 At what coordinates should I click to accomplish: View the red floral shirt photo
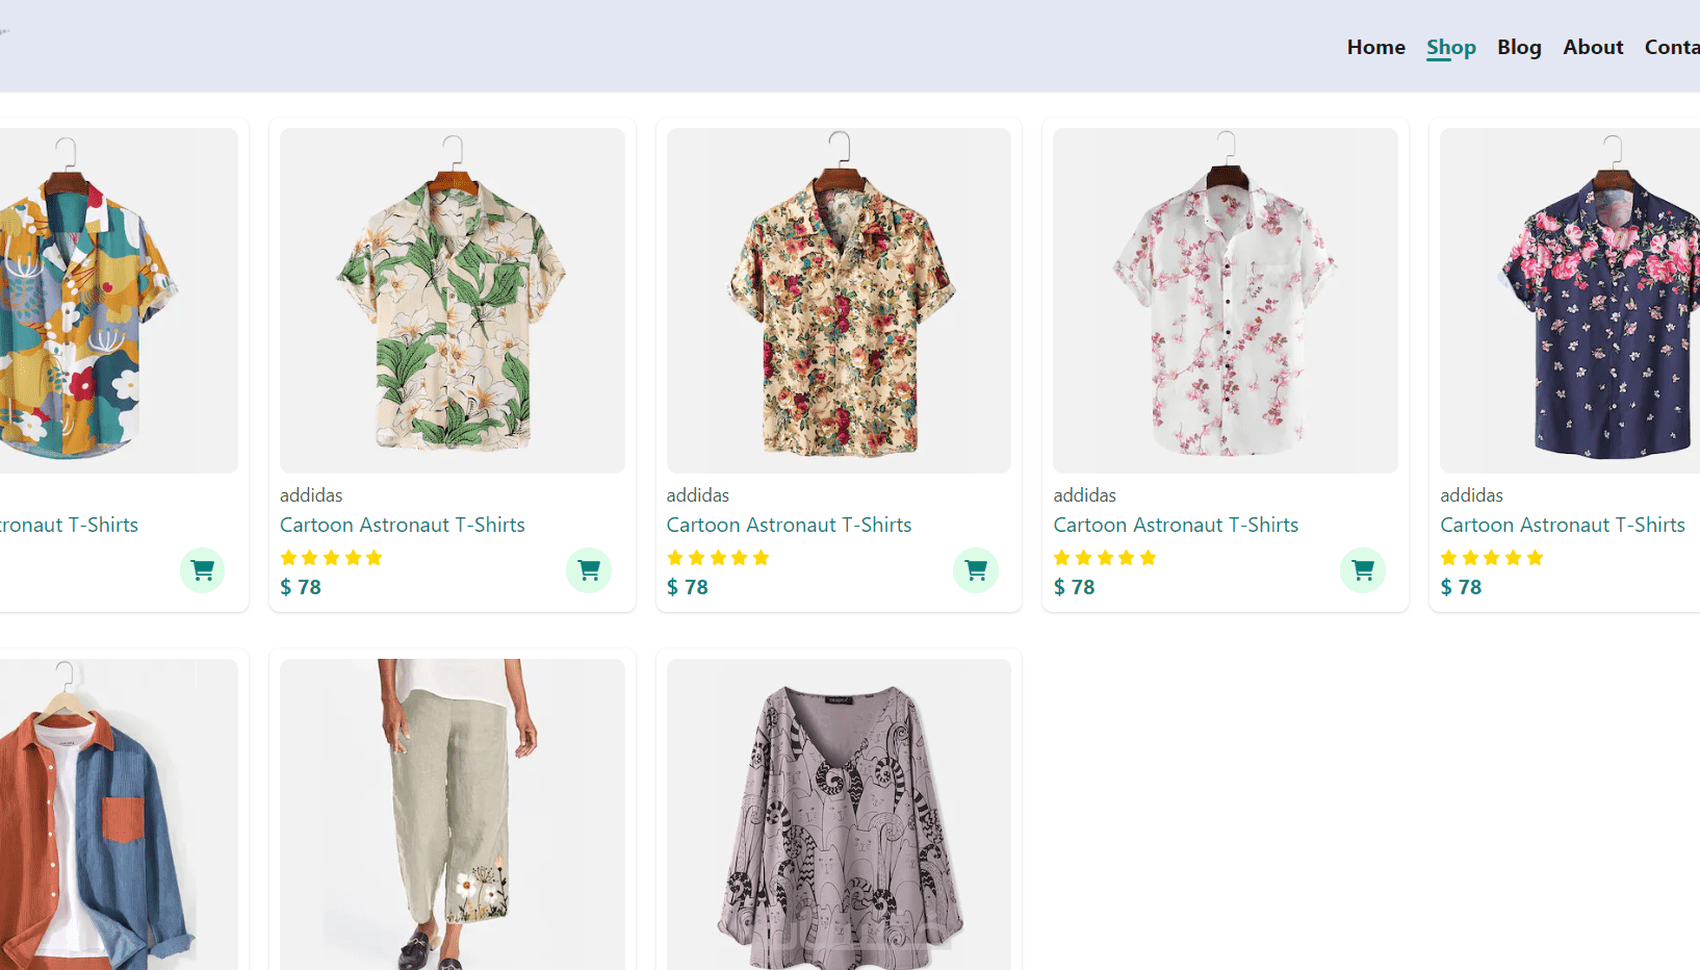[838, 300]
